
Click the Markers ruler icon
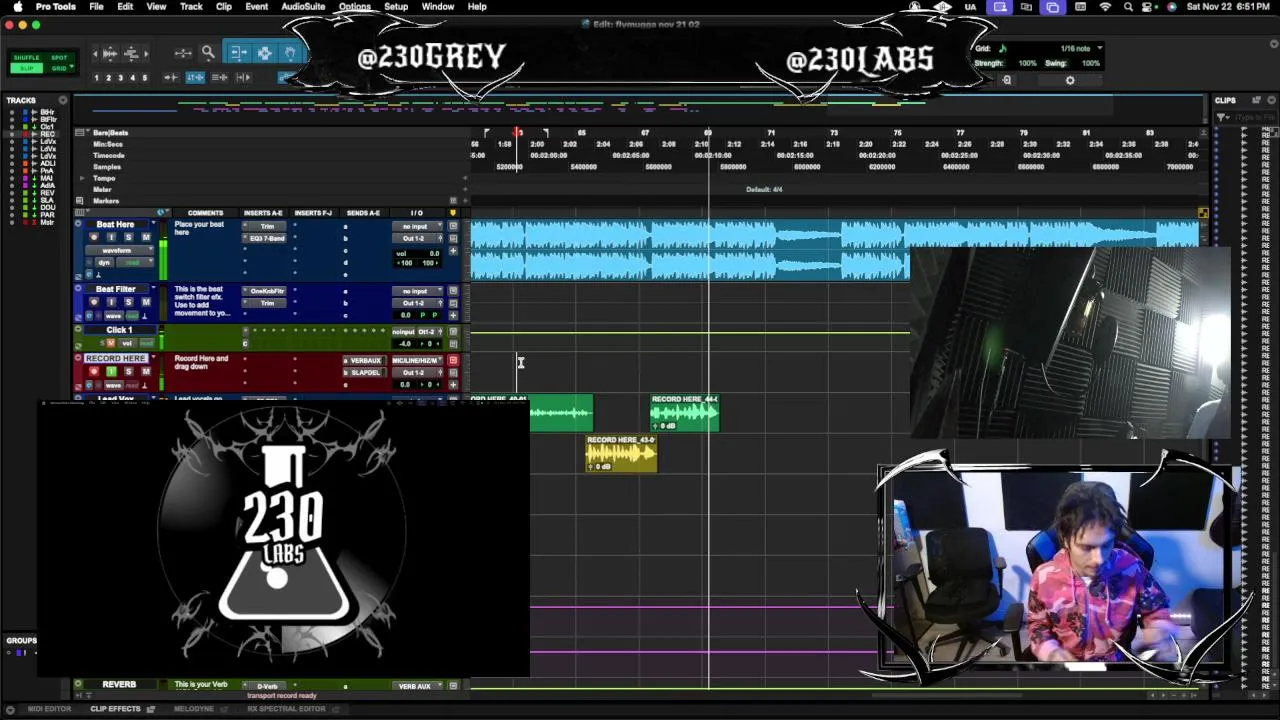[79, 201]
